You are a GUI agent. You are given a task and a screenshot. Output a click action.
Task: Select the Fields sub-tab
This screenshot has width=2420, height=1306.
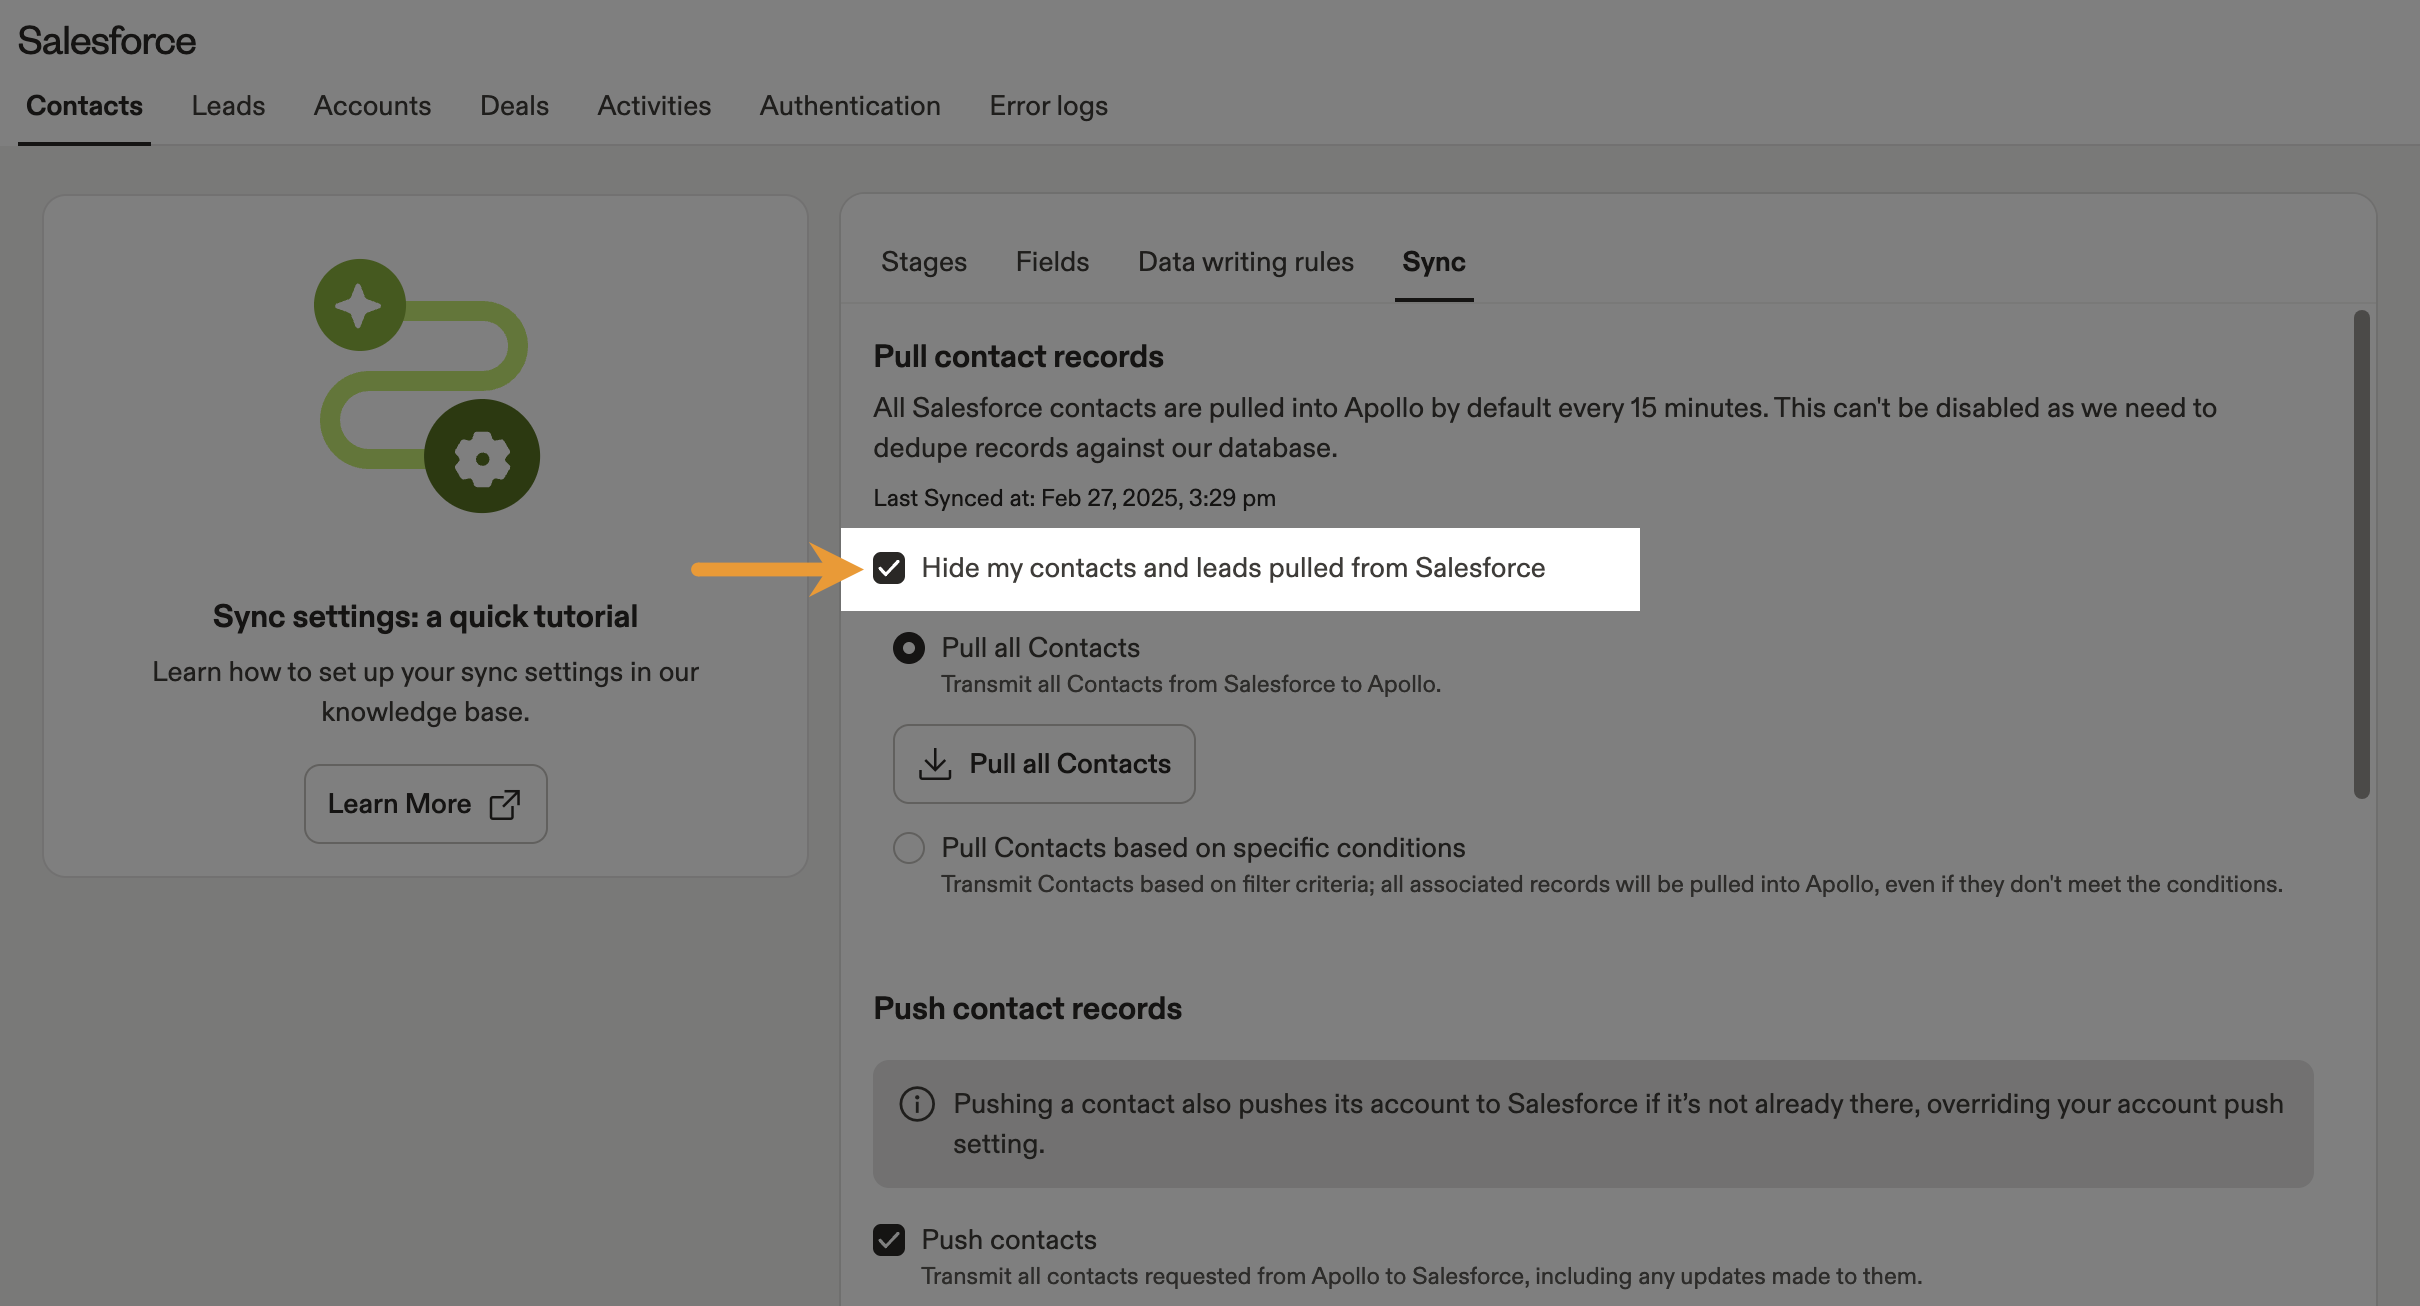[1052, 261]
